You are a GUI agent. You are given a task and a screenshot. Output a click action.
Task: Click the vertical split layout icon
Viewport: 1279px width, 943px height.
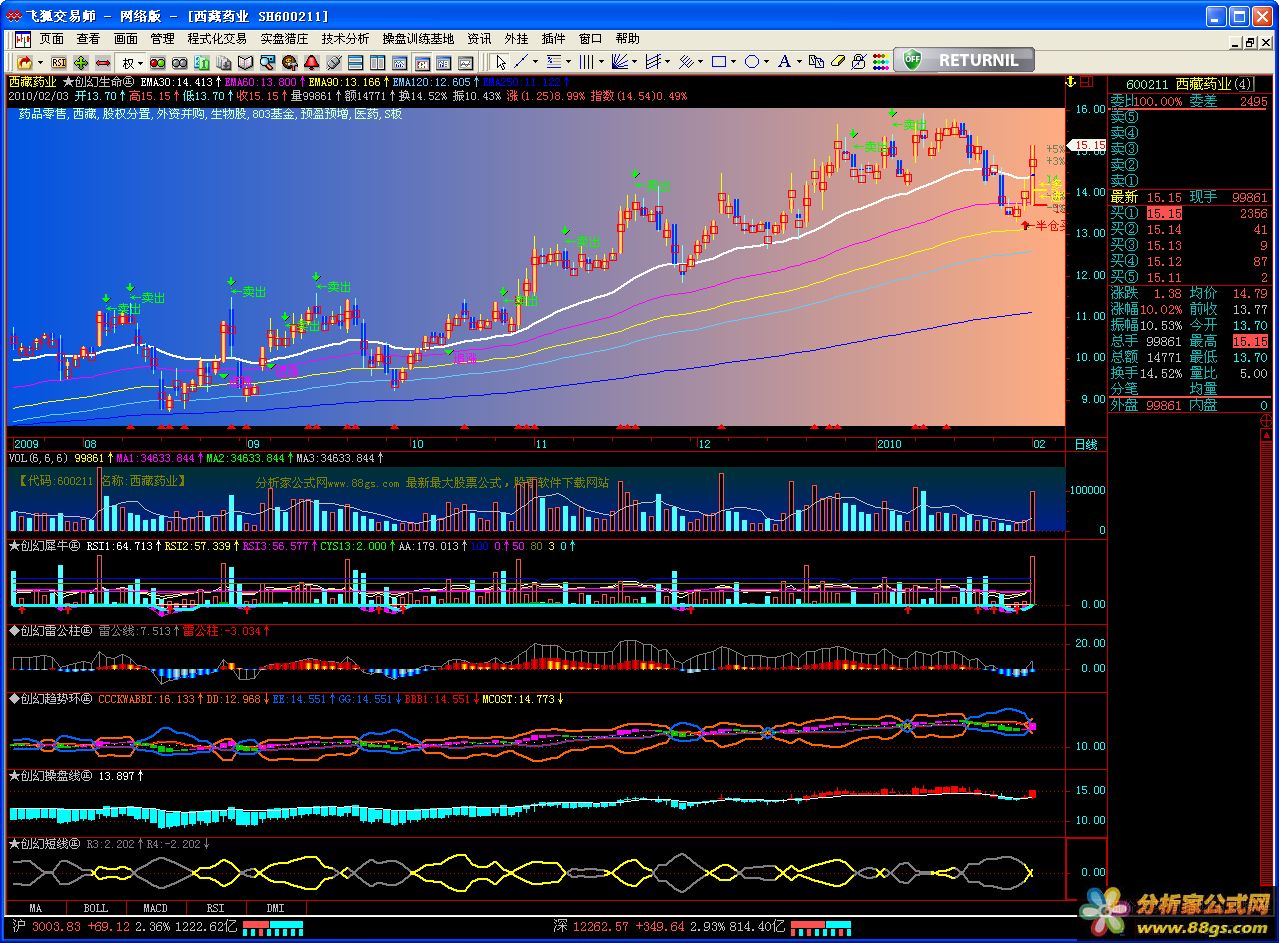click(377, 62)
